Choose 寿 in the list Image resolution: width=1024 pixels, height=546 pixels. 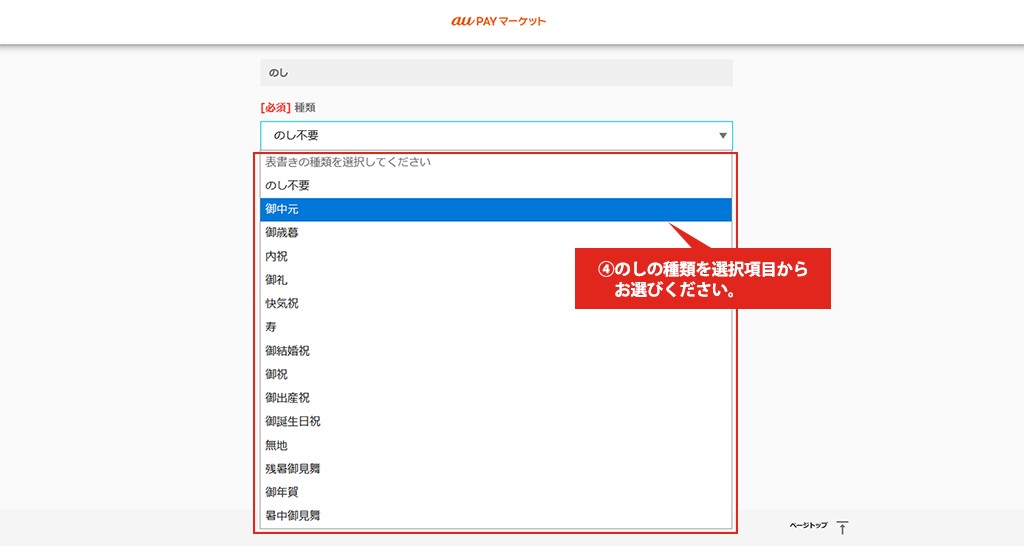[x=496, y=327]
